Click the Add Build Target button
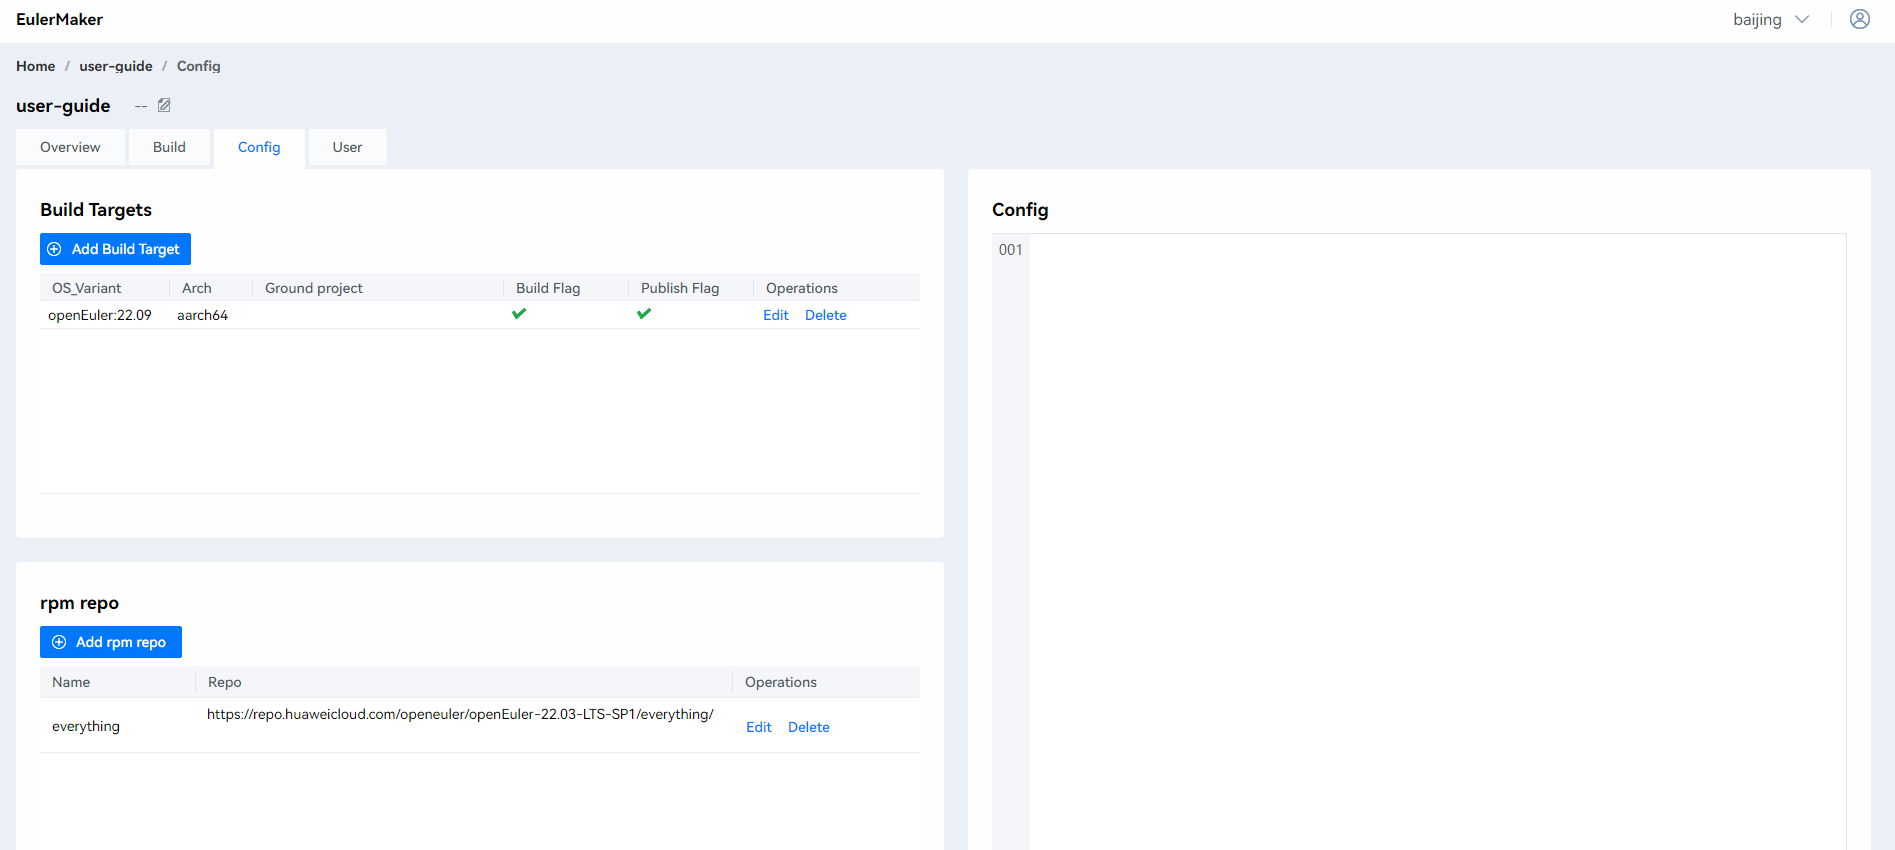This screenshot has width=1895, height=850. (115, 249)
